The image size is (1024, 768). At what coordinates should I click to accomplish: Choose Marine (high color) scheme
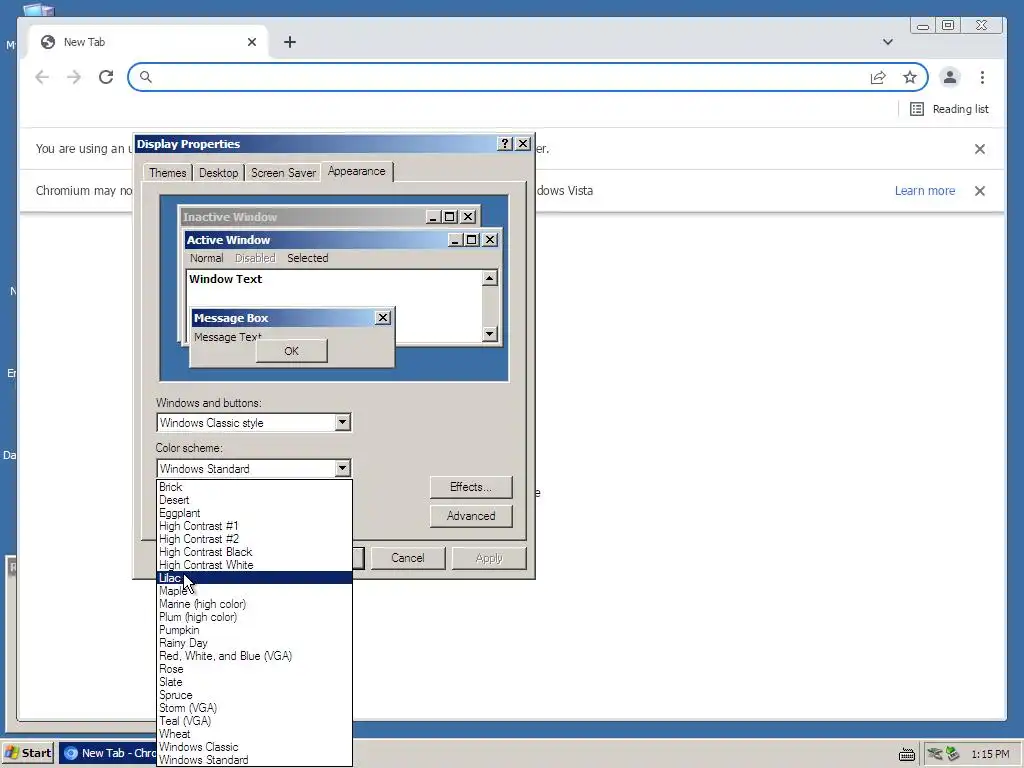tap(255, 604)
